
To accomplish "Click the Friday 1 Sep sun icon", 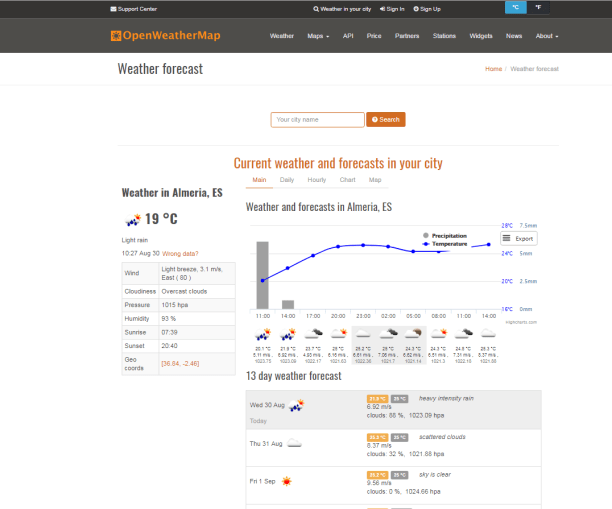I will pyautogui.click(x=287, y=481).
